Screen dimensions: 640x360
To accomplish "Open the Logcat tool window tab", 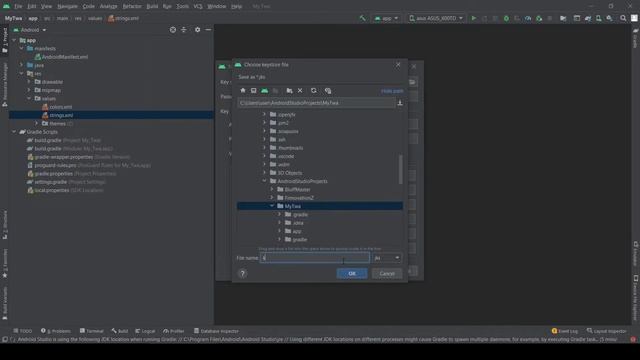I will click(145, 331).
